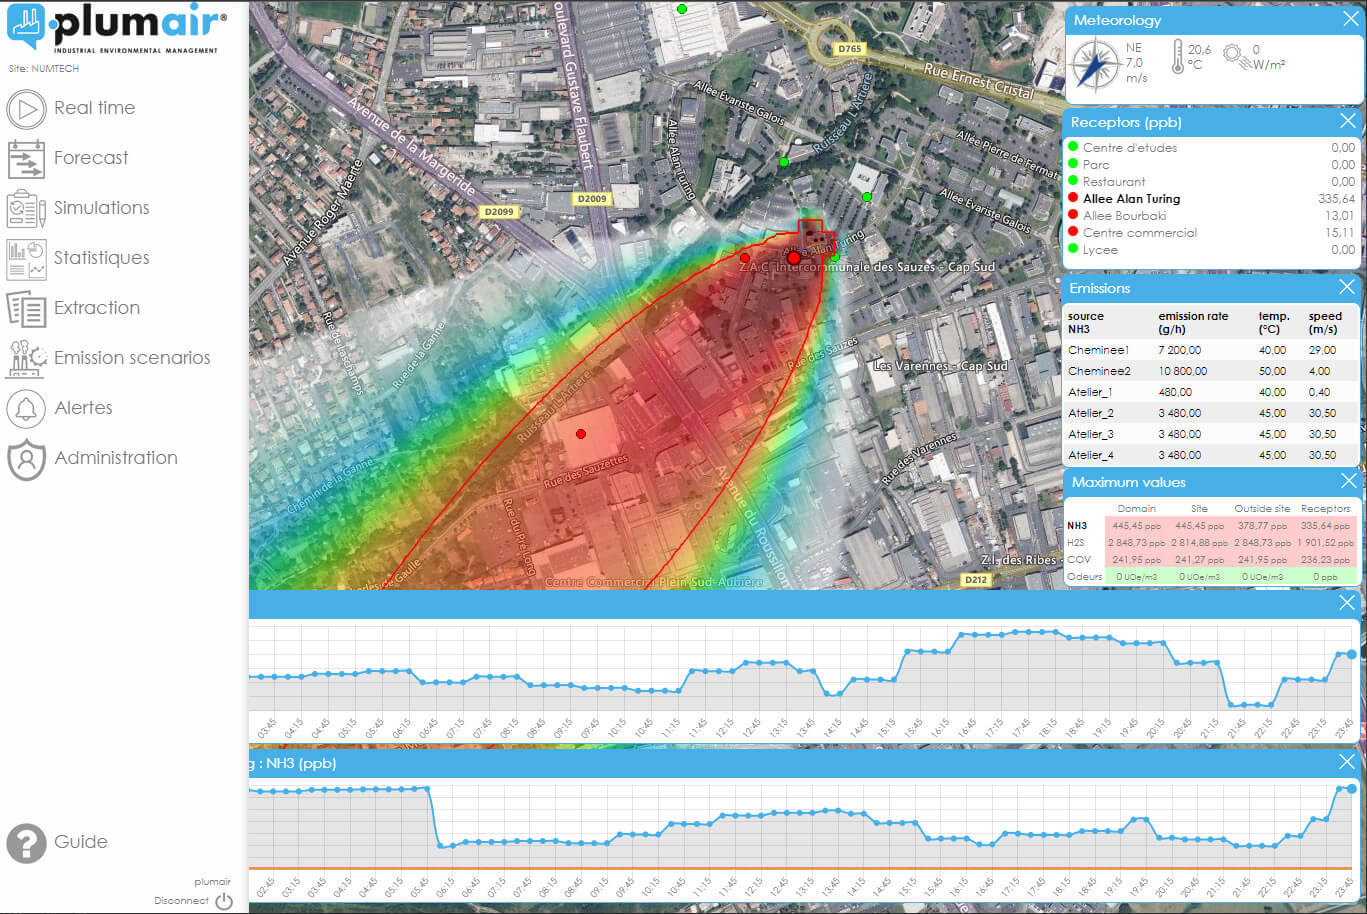Screen dimensions: 1367x914
Task: Click the large red source marker on map
Action: click(x=794, y=258)
